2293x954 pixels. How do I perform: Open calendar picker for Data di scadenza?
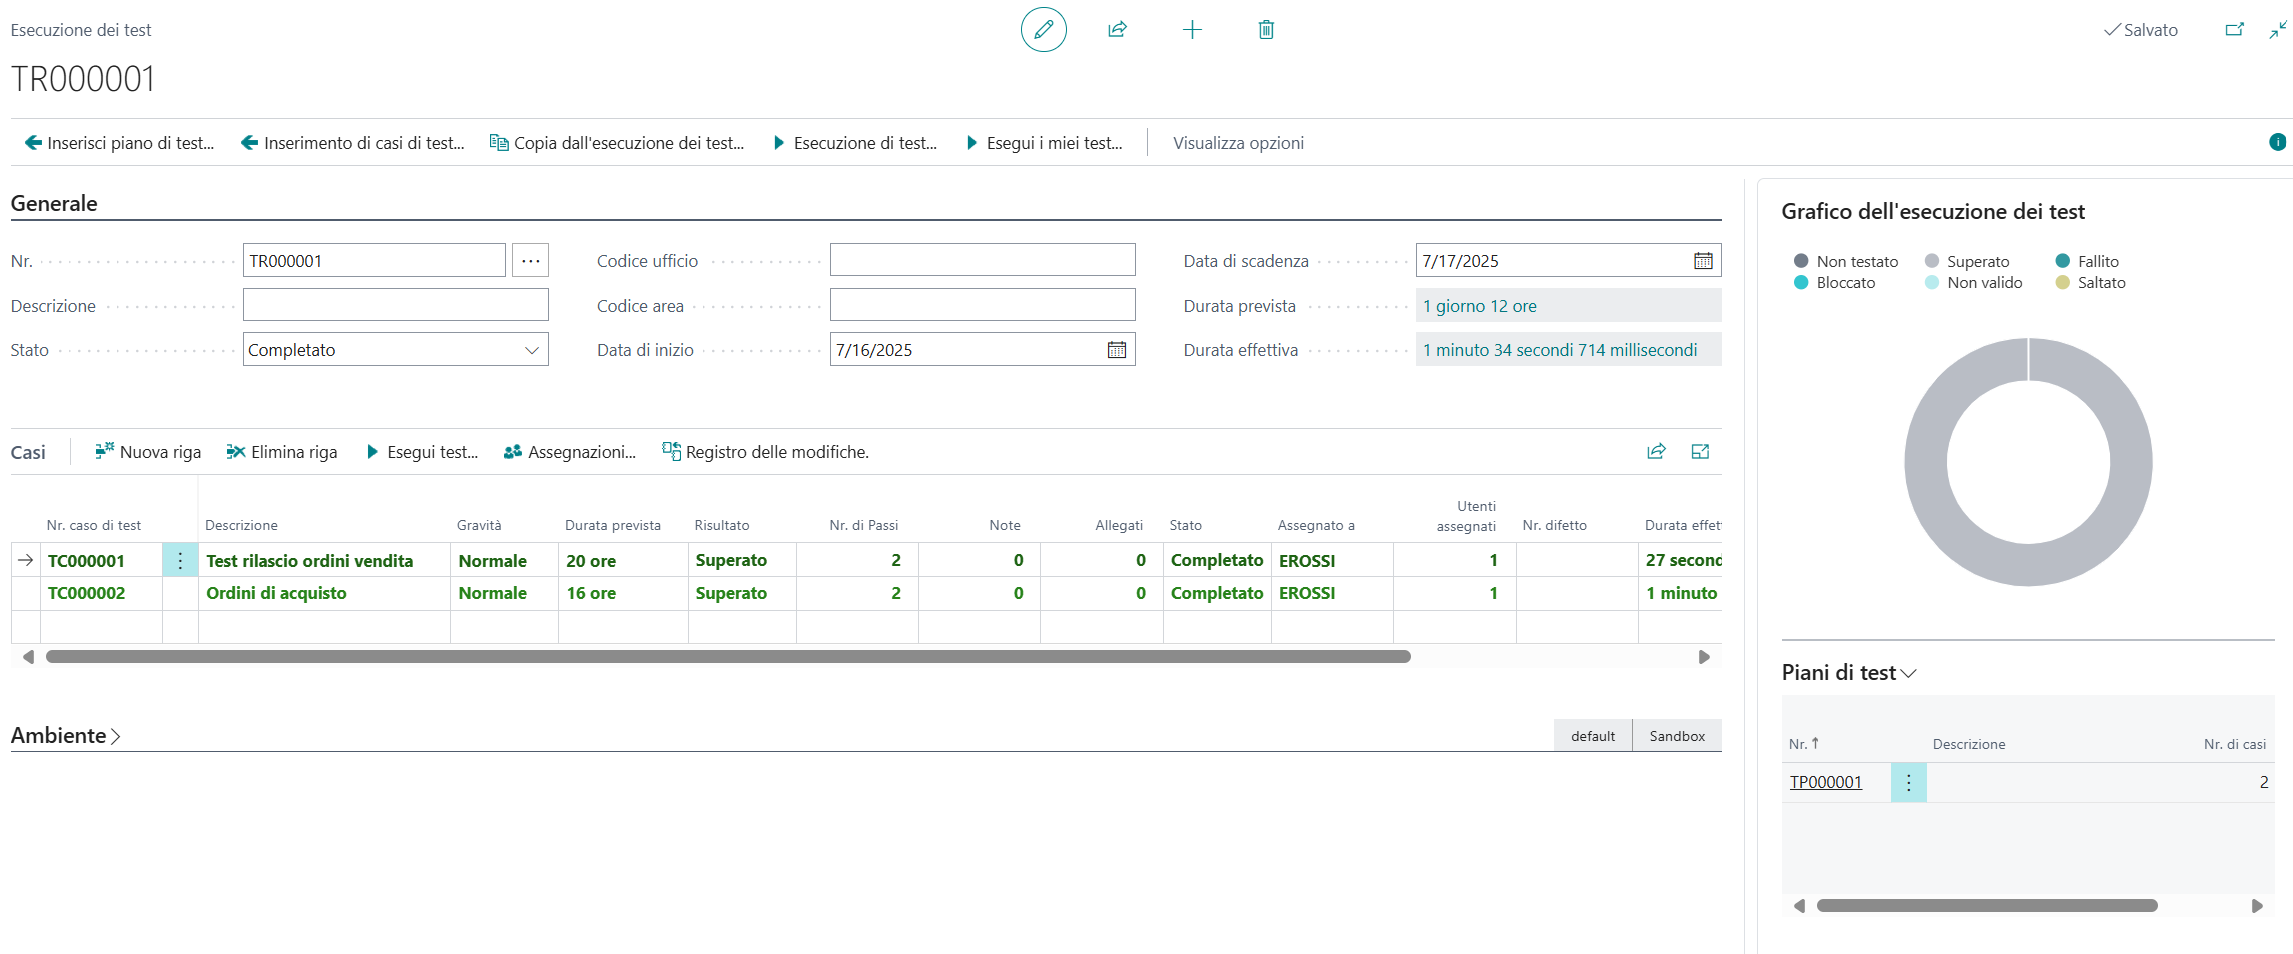click(x=1702, y=261)
